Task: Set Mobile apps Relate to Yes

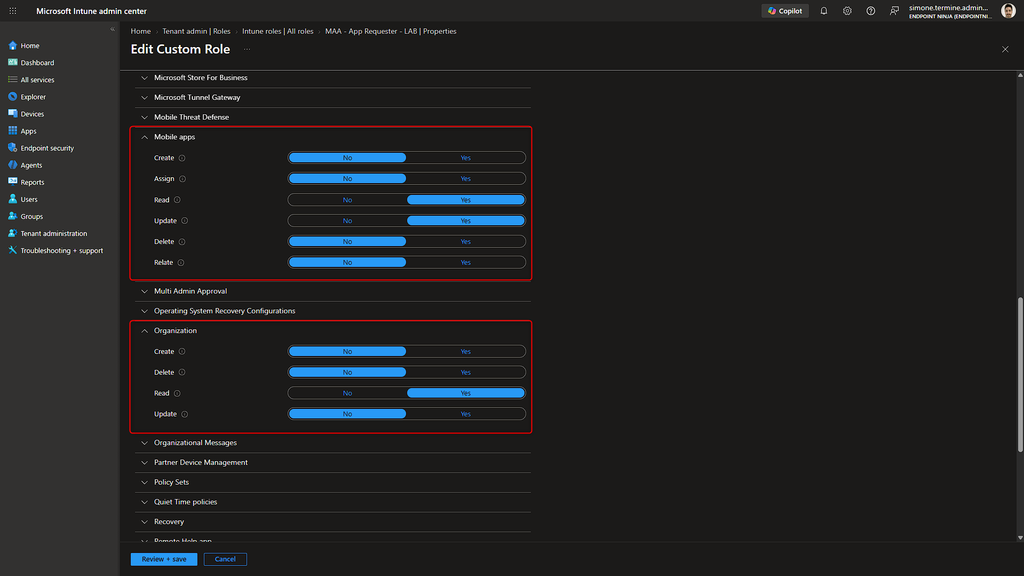Action: click(466, 263)
